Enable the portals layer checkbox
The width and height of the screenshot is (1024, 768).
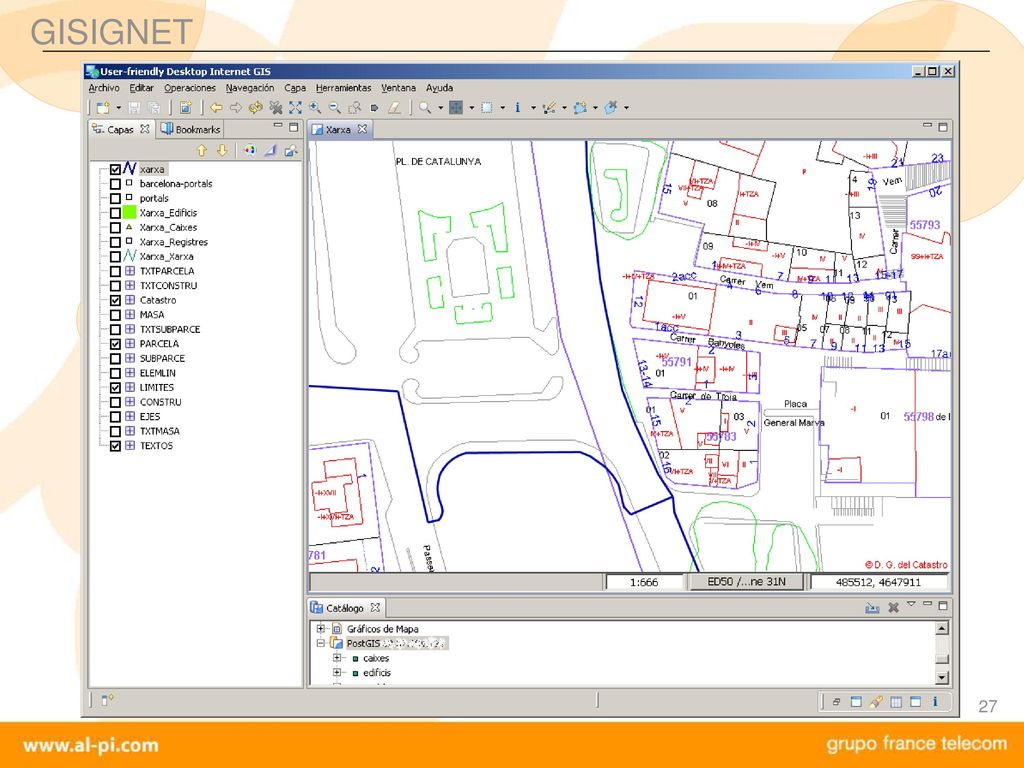click(x=115, y=199)
